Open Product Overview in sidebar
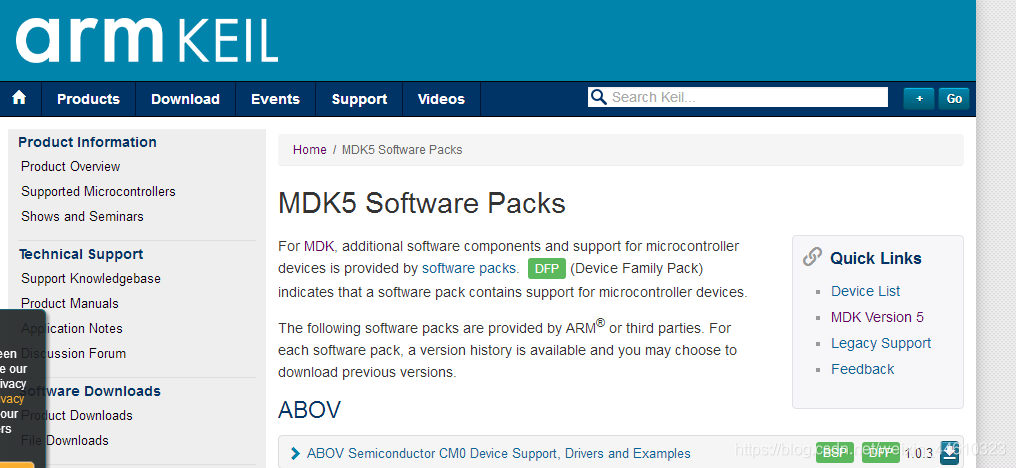Viewport: 1016px width, 468px height. point(71,167)
